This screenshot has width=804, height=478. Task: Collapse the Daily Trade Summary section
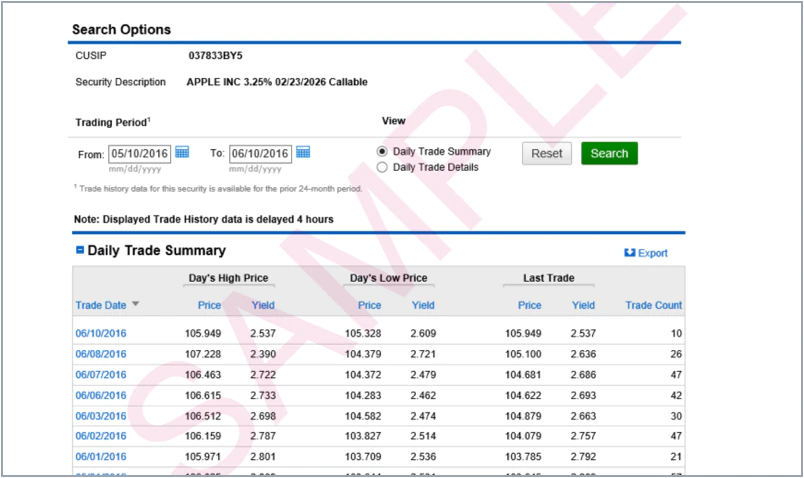pos(80,251)
